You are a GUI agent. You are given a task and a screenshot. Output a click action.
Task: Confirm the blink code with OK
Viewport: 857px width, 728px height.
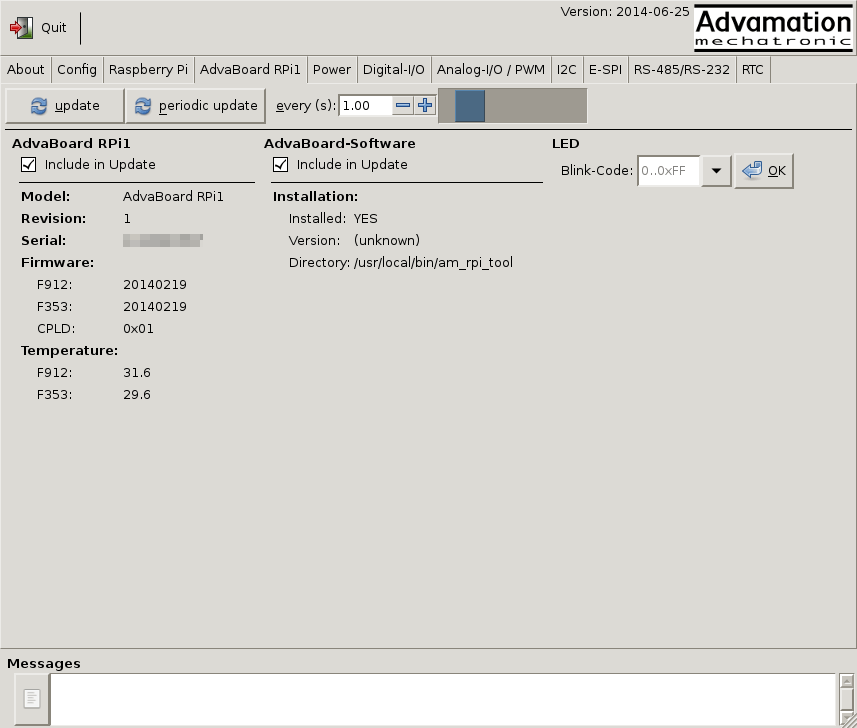(764, 171)
